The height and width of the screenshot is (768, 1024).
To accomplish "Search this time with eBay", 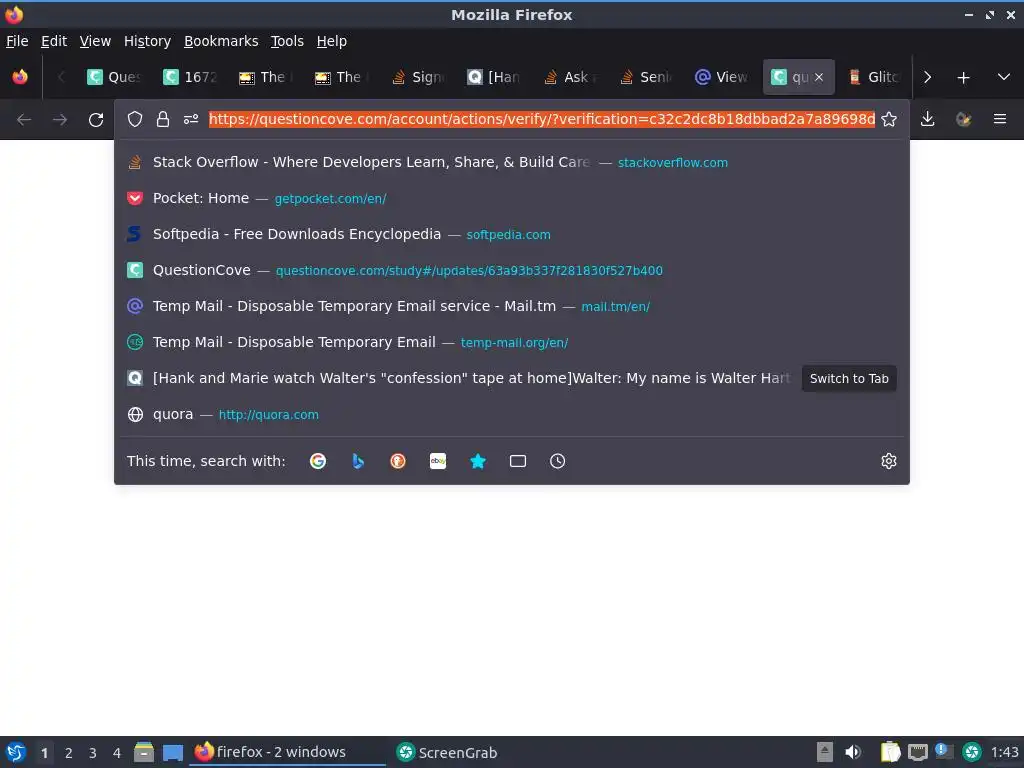I will pyautogui.click(x=438, y=461).
